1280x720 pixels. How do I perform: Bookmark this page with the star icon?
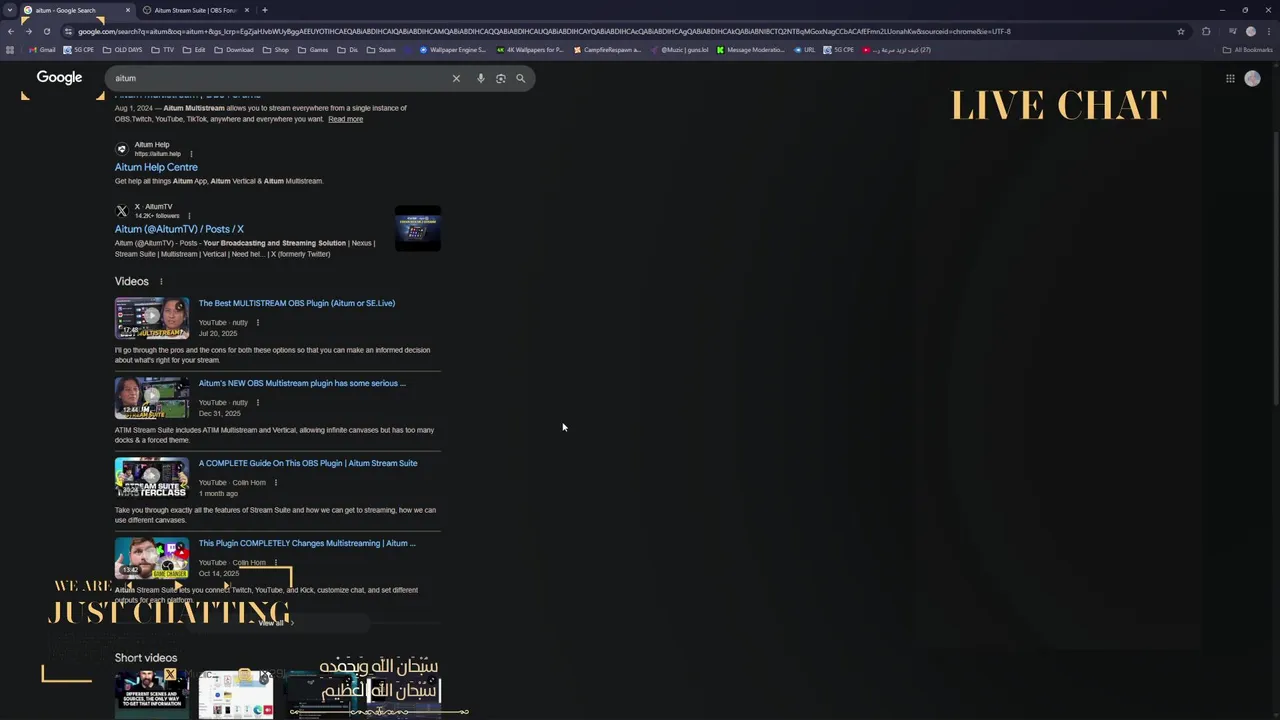(x=1181, y=31)
